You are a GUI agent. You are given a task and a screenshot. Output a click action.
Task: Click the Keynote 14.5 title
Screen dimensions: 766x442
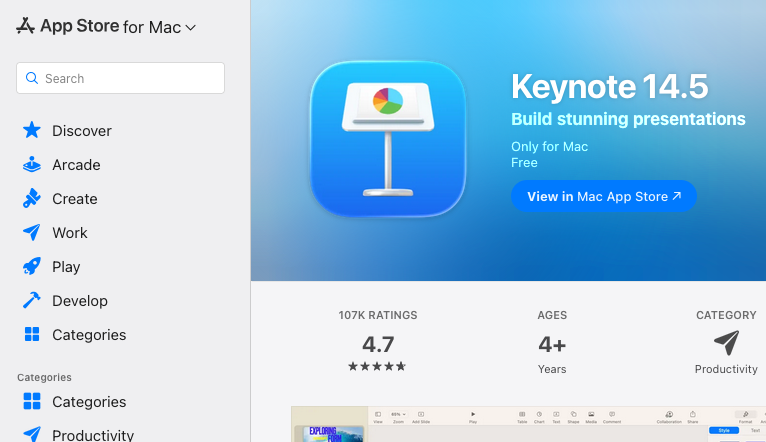pos(609,87)
